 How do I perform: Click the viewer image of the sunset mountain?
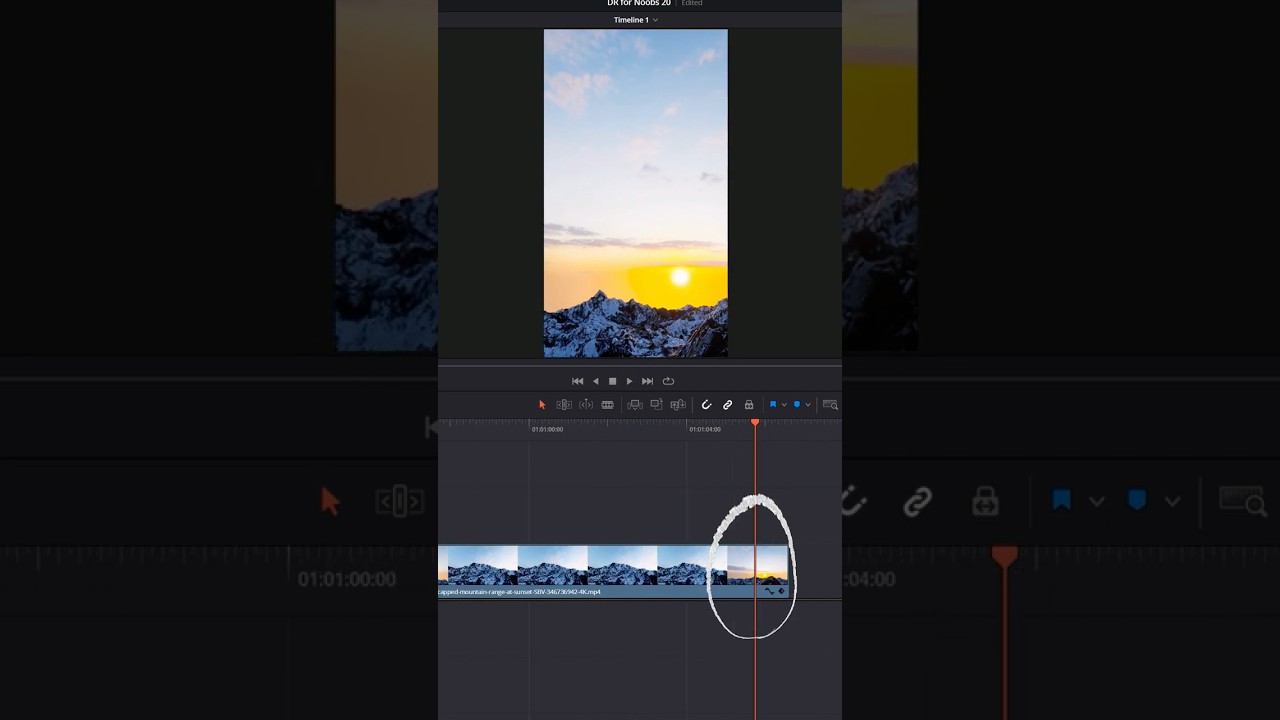(636, 193)
